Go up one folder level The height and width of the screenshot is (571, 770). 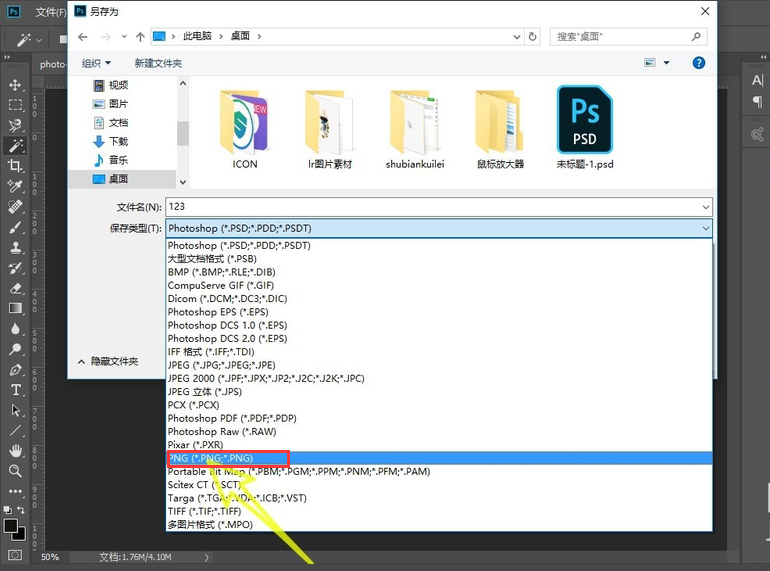point(140,37)
